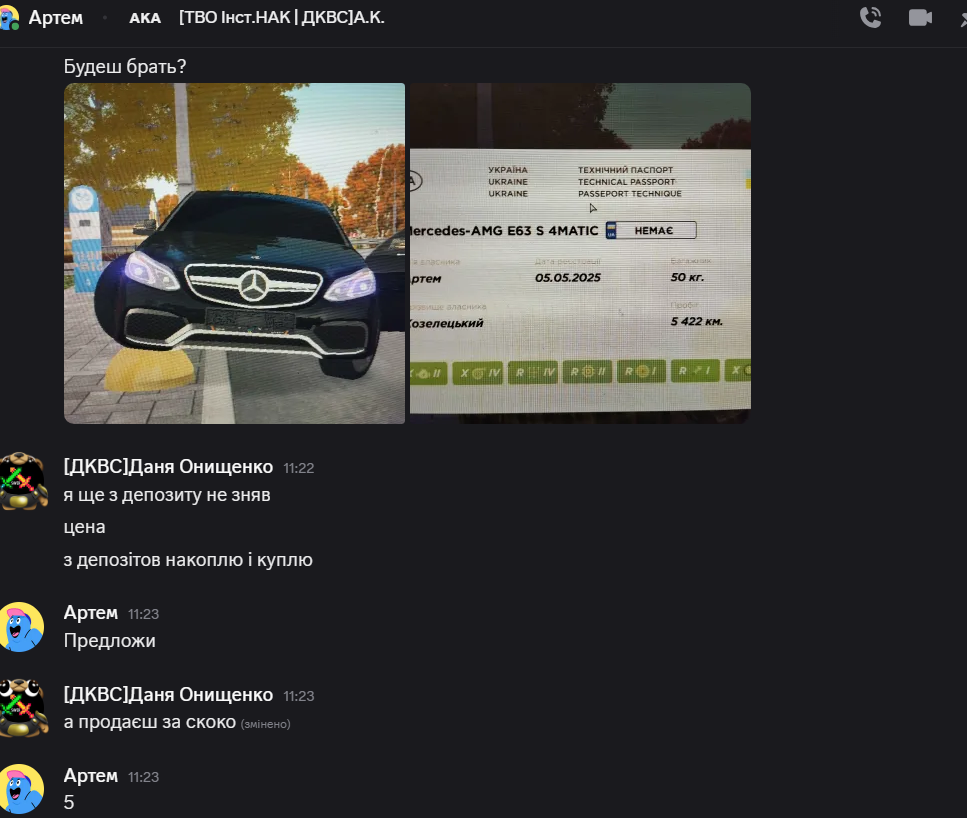Click the 11:22 timestamp
Image resolution: width=967 pixels, height=818 pixels.
click(298, 468)
